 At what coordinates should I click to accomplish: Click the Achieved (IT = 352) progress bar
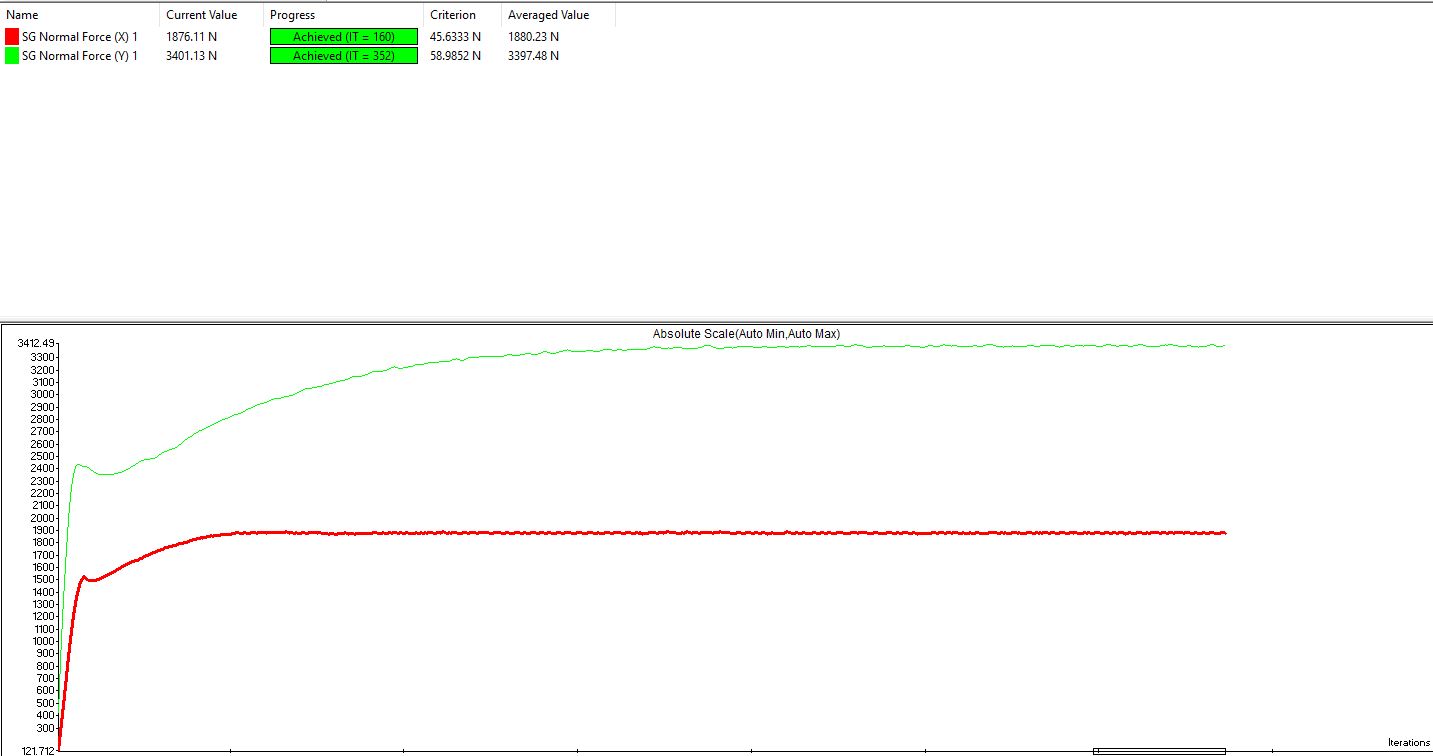pos(344,56)
